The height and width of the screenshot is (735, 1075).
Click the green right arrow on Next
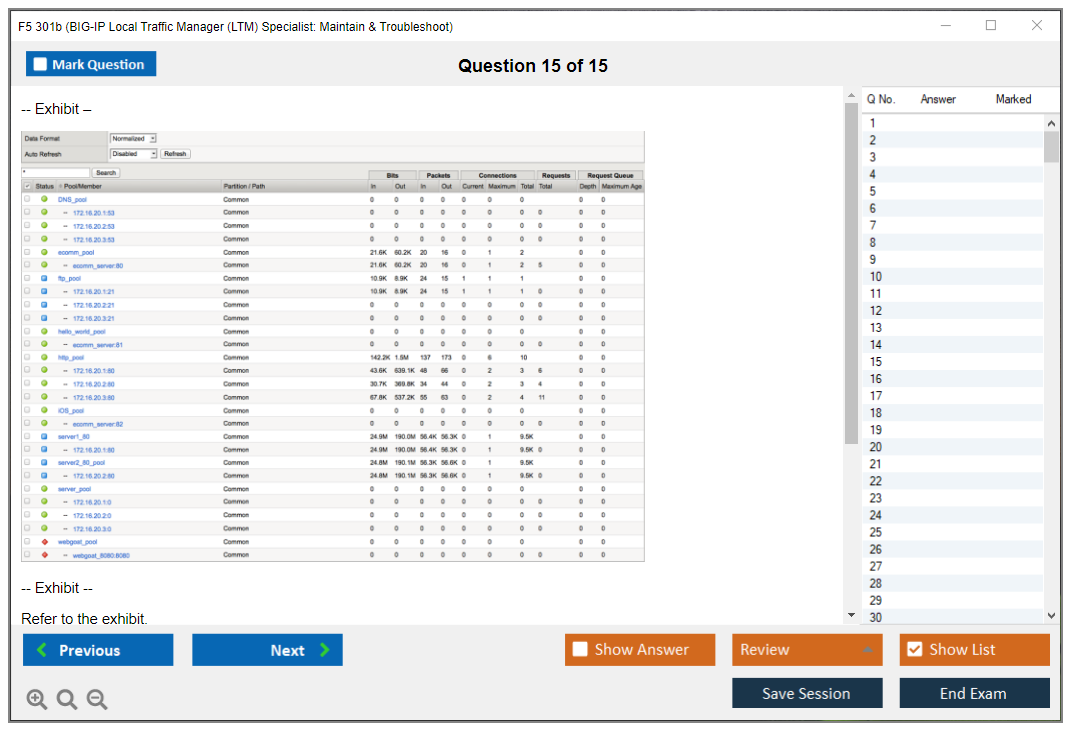[x=324, y=650]
